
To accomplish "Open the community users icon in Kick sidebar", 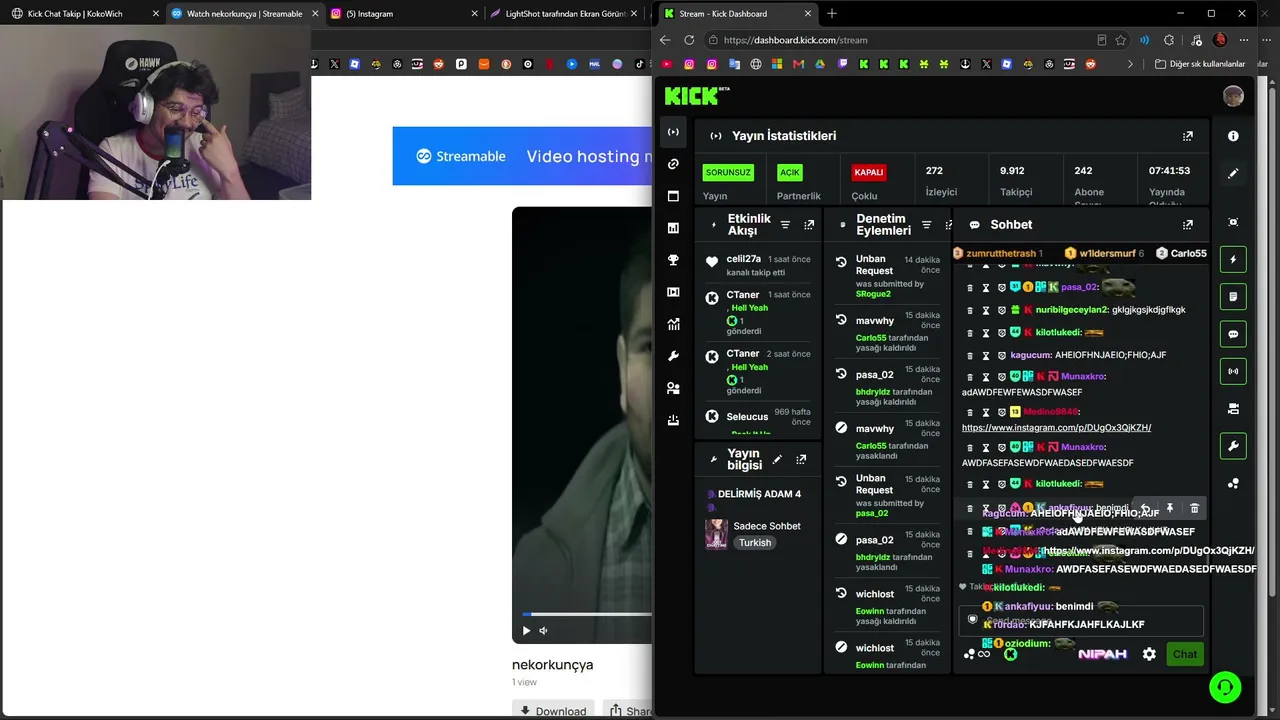I will 673,388.
